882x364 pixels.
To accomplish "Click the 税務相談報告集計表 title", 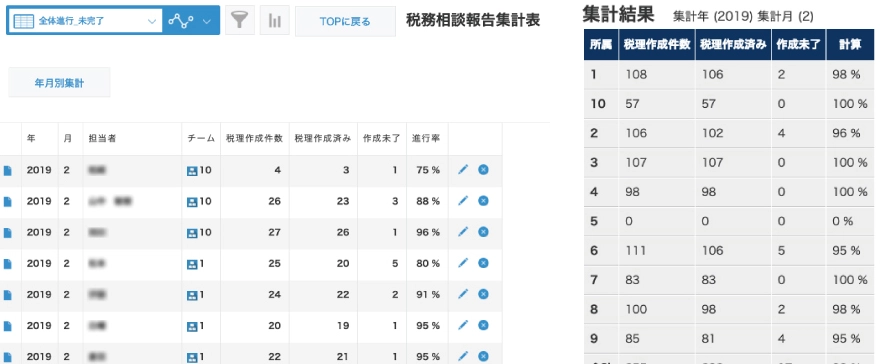I will pos(473,21).
